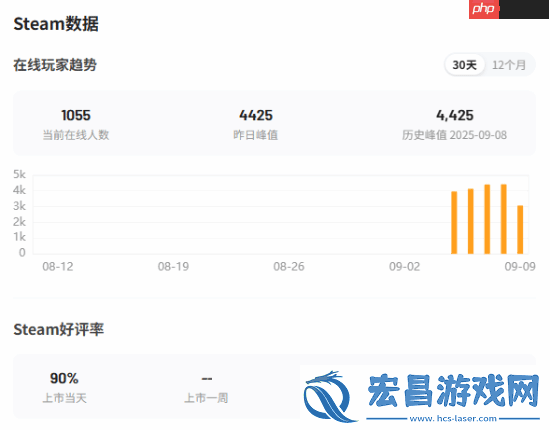
Task: Click the Steam好评率 section heading
Action: tap(59, 329)
